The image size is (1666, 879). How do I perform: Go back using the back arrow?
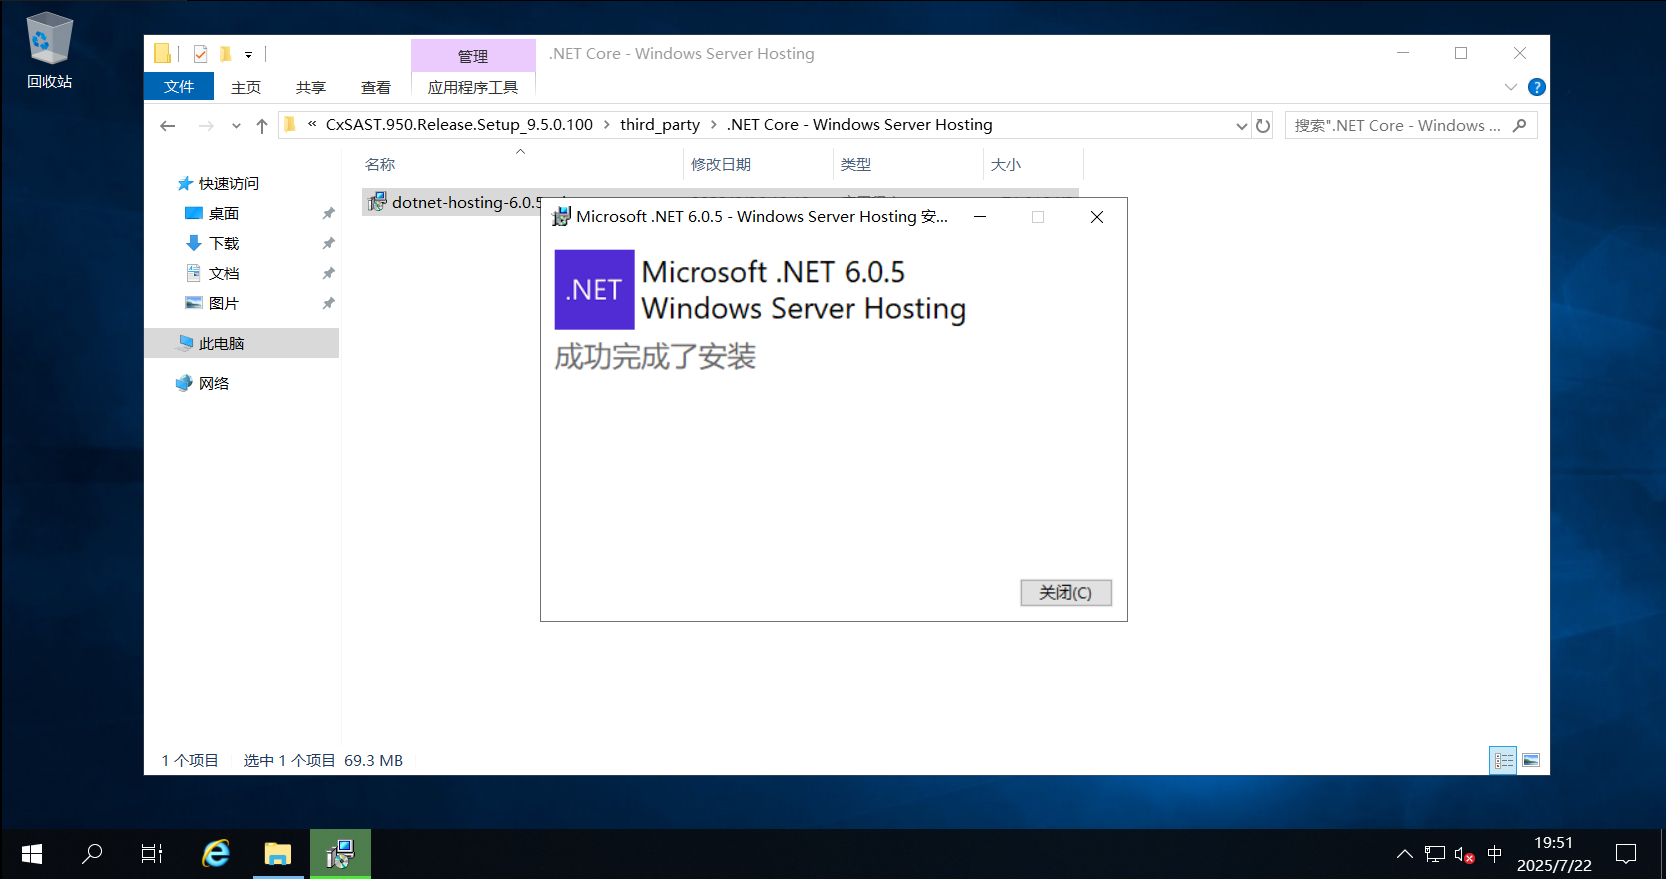point(168,125)
